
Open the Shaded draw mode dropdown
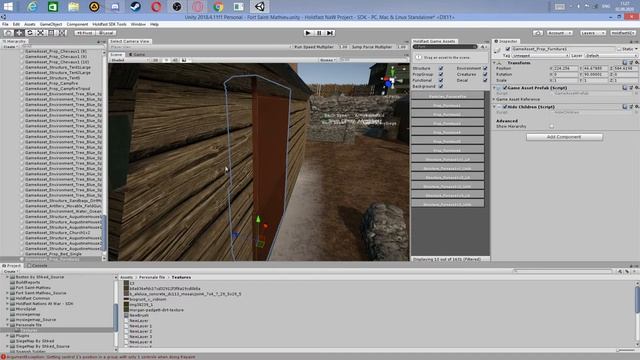point(130,60)
